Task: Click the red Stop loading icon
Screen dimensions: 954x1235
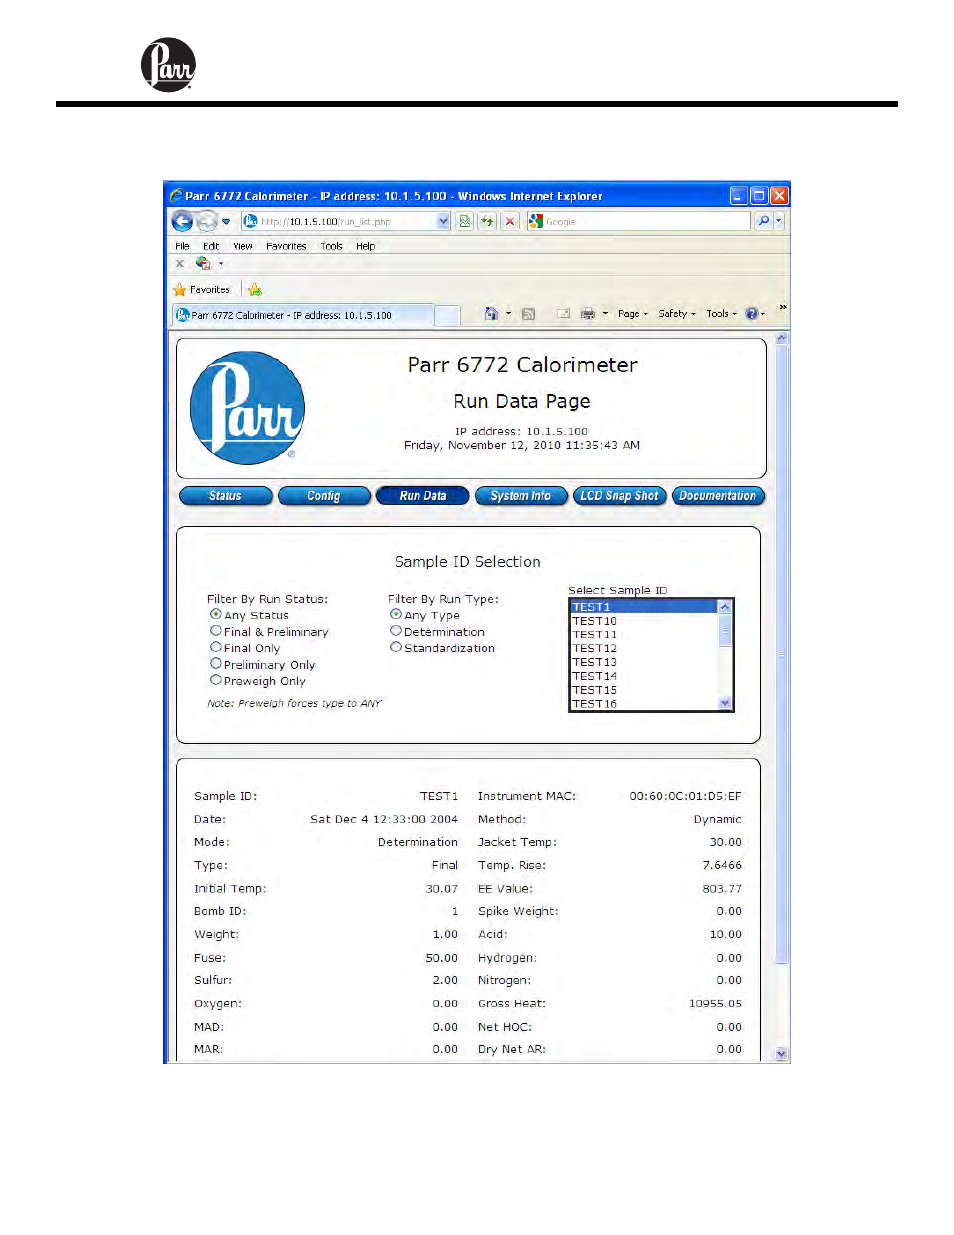Action: (x=510, y=221)
